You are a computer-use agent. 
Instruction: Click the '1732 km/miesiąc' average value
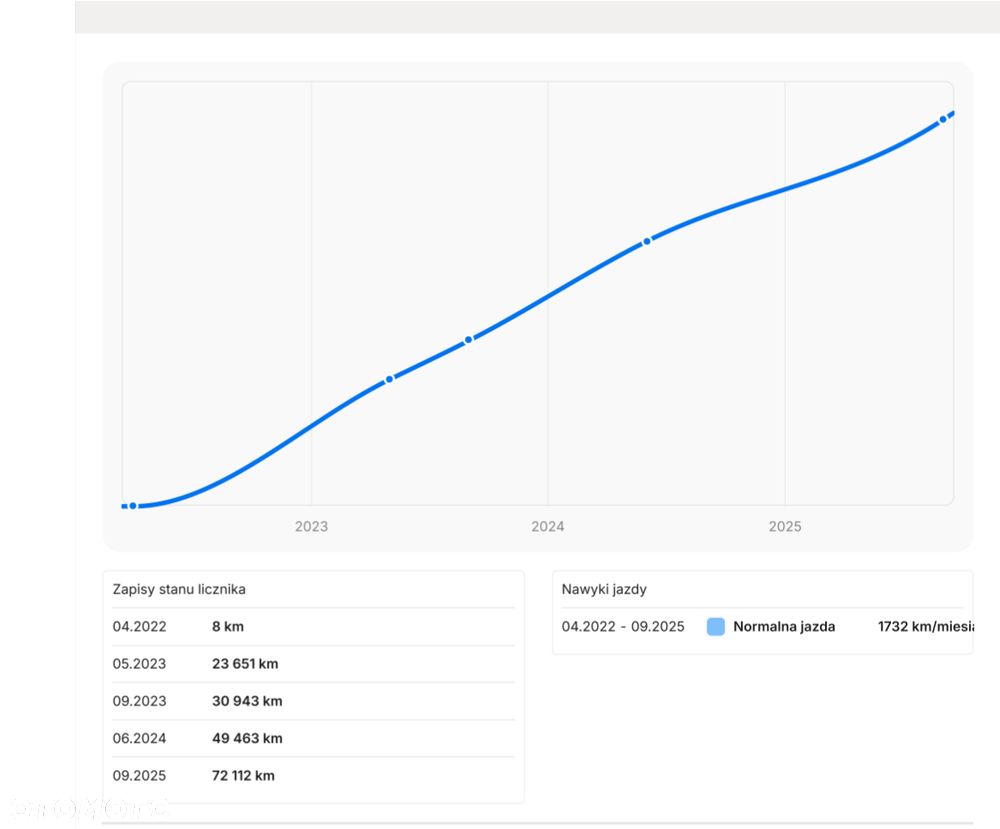click(x=926, y=626)
